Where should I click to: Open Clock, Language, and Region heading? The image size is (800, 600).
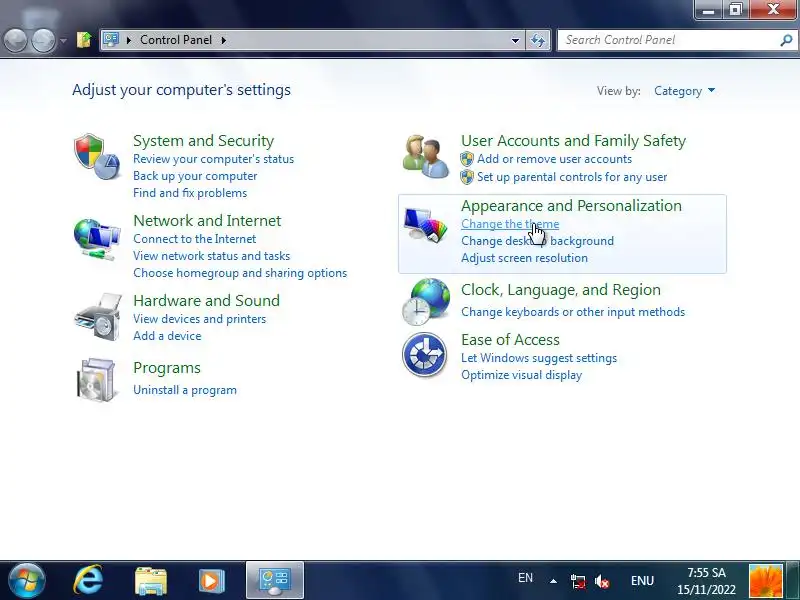[x=560, y=290]
